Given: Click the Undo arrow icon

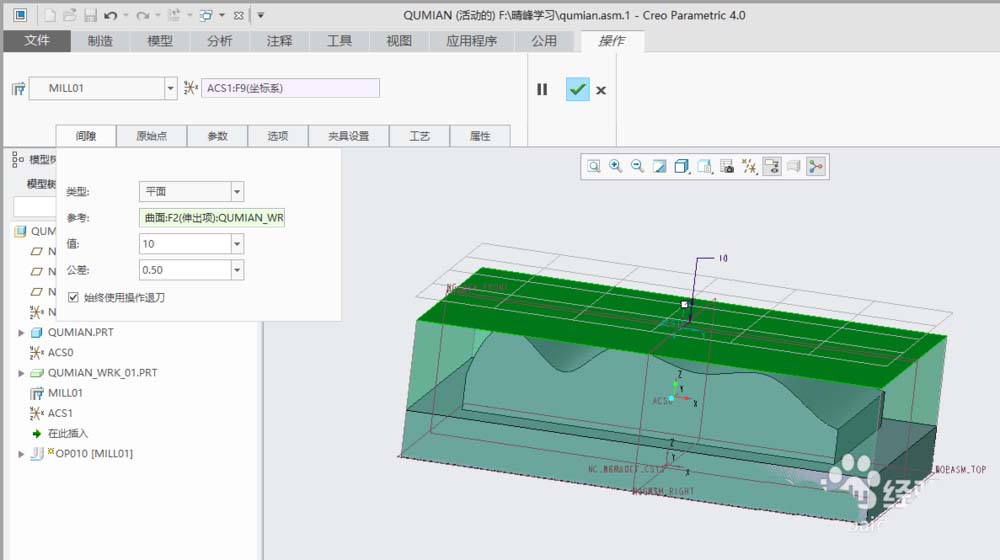Looking at the screenshot, I should tap(111, 15).
